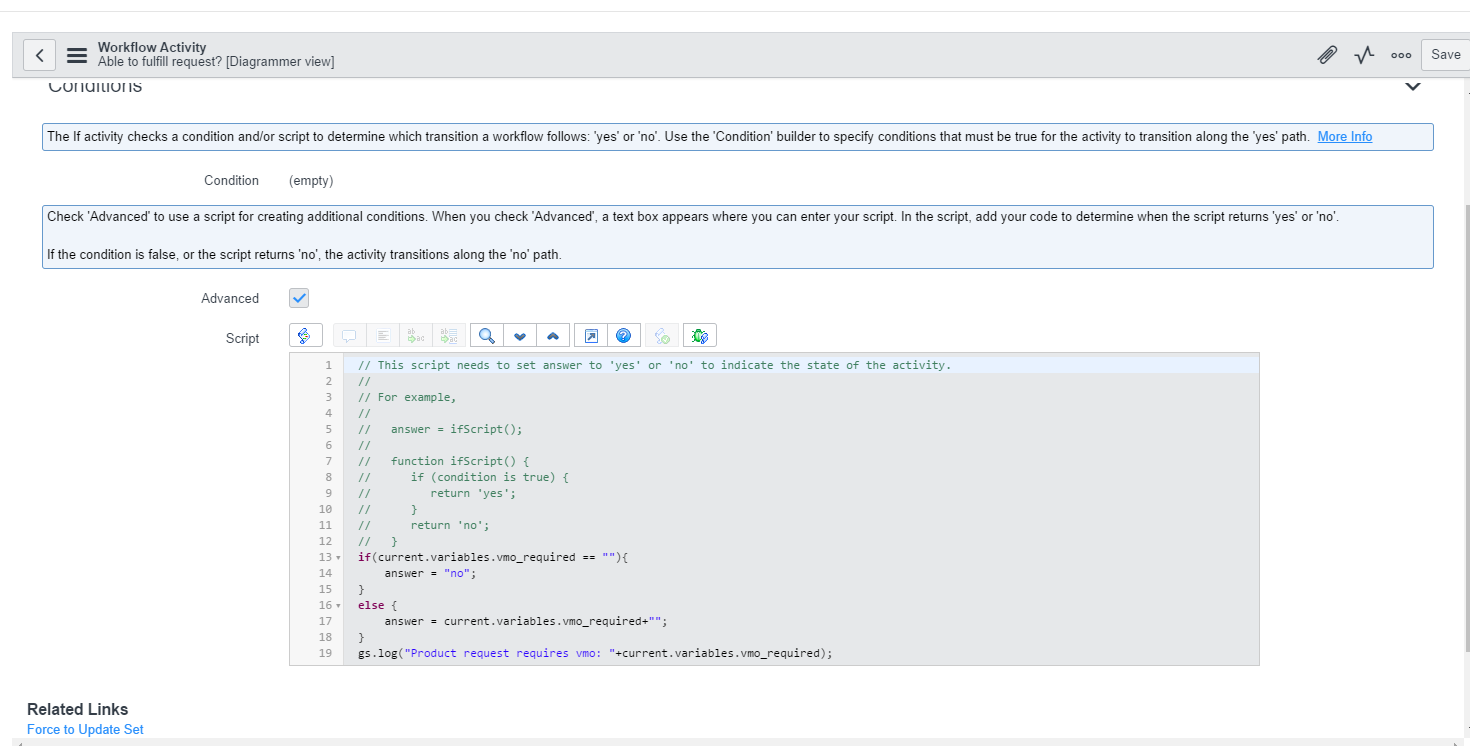Click the replace icon in script toolbar
Image resolution: width=1470 pixels, height=746 pixels.
tap(415, 335)
